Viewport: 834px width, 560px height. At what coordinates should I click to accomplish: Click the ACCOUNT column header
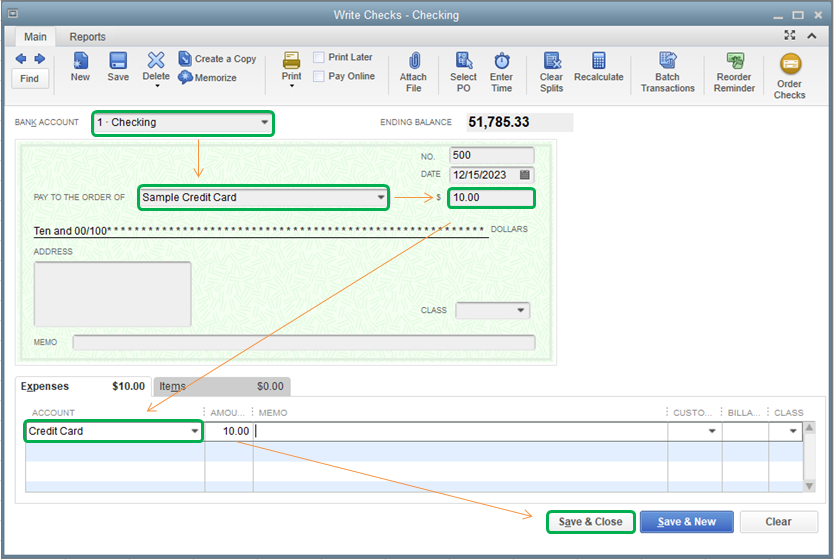click(x=53, y=413)
